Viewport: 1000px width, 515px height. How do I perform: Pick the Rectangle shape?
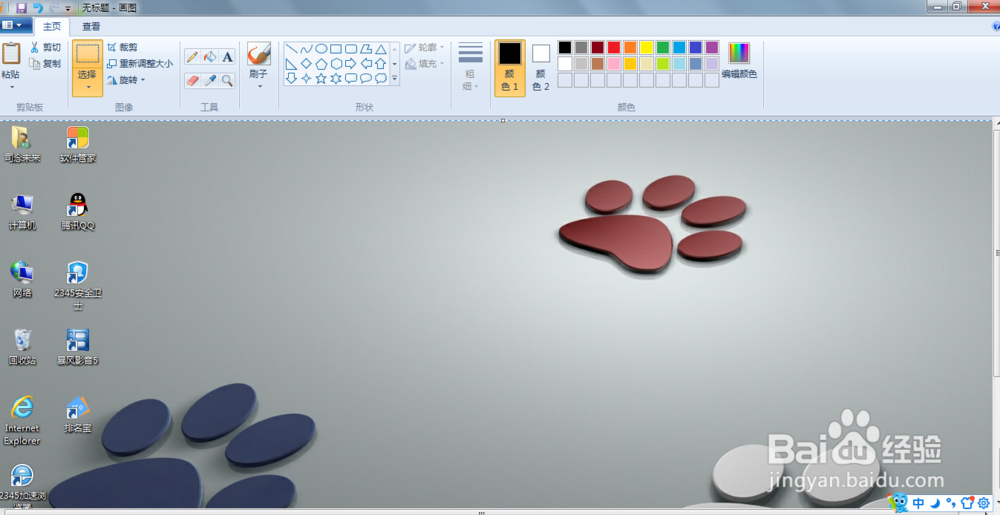click(336, 49)
